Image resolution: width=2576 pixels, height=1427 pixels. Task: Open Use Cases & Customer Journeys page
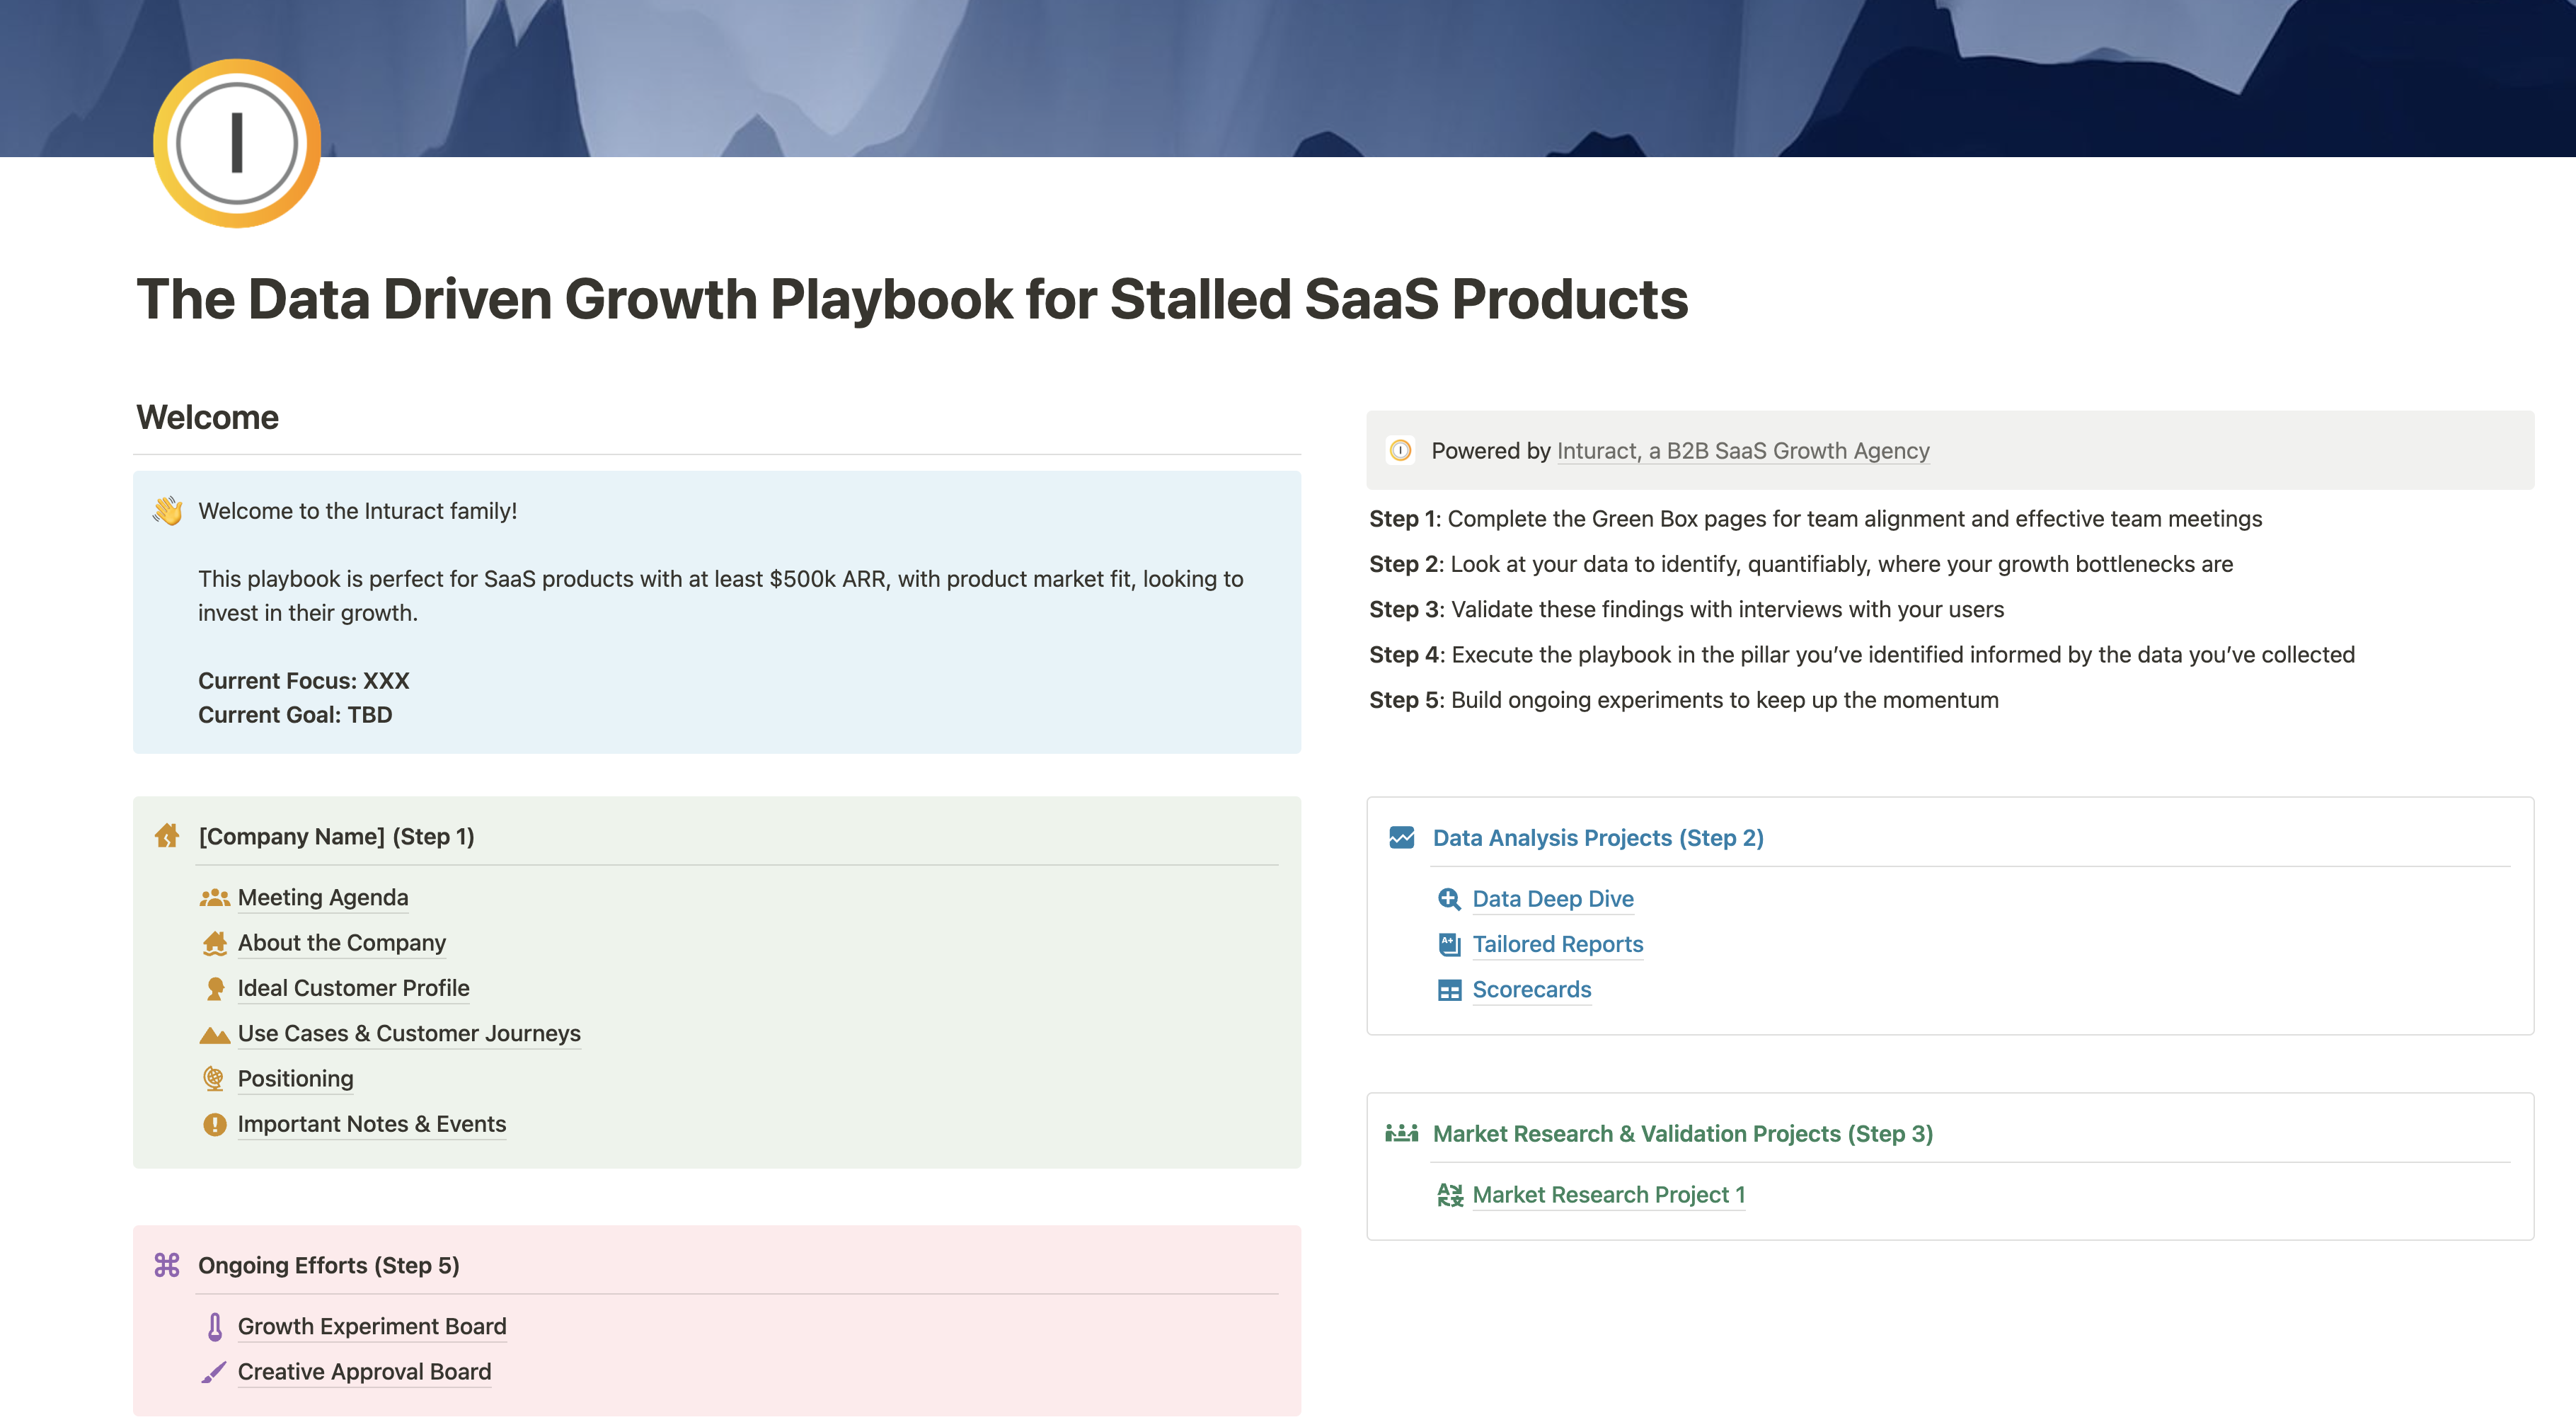point(408,1033)
